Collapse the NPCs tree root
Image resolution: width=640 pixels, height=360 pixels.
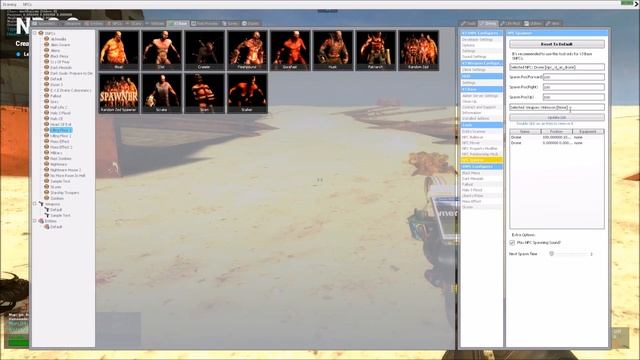coord(35,33)
